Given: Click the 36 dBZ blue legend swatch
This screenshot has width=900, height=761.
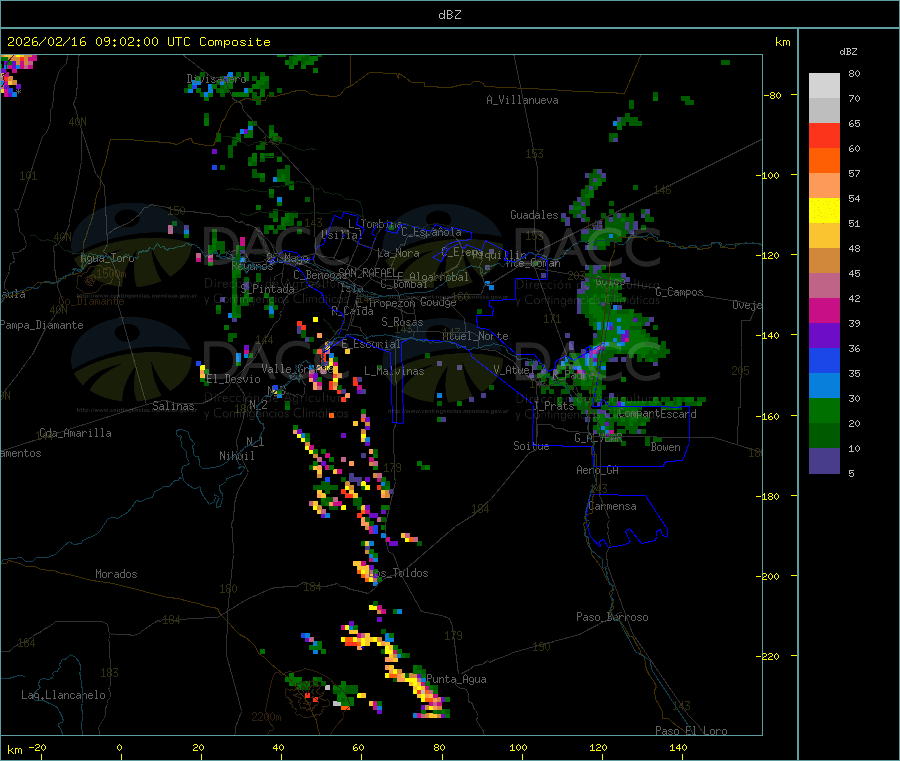Looking at the screenshot, I should click(x=824, y=360).
